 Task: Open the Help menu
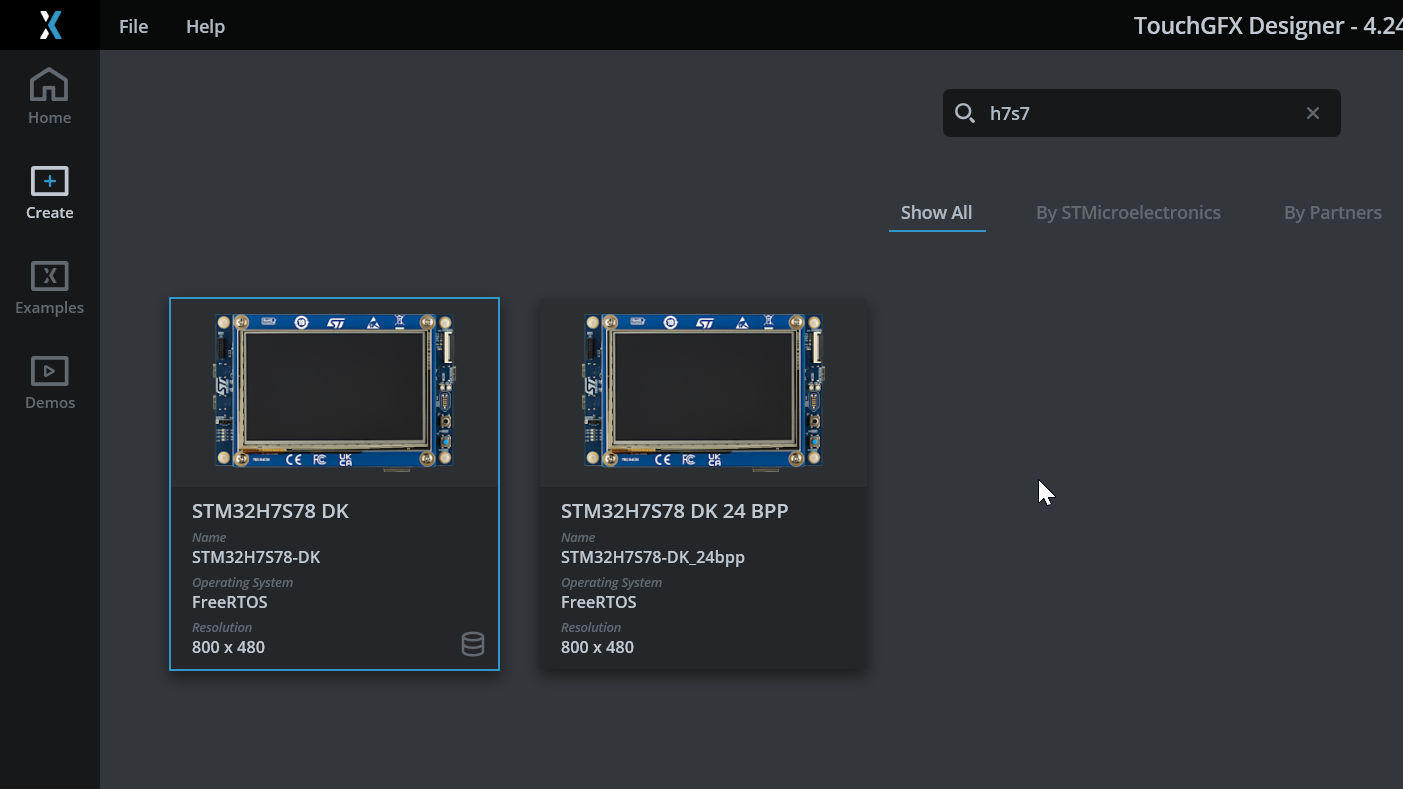[205, 26]
